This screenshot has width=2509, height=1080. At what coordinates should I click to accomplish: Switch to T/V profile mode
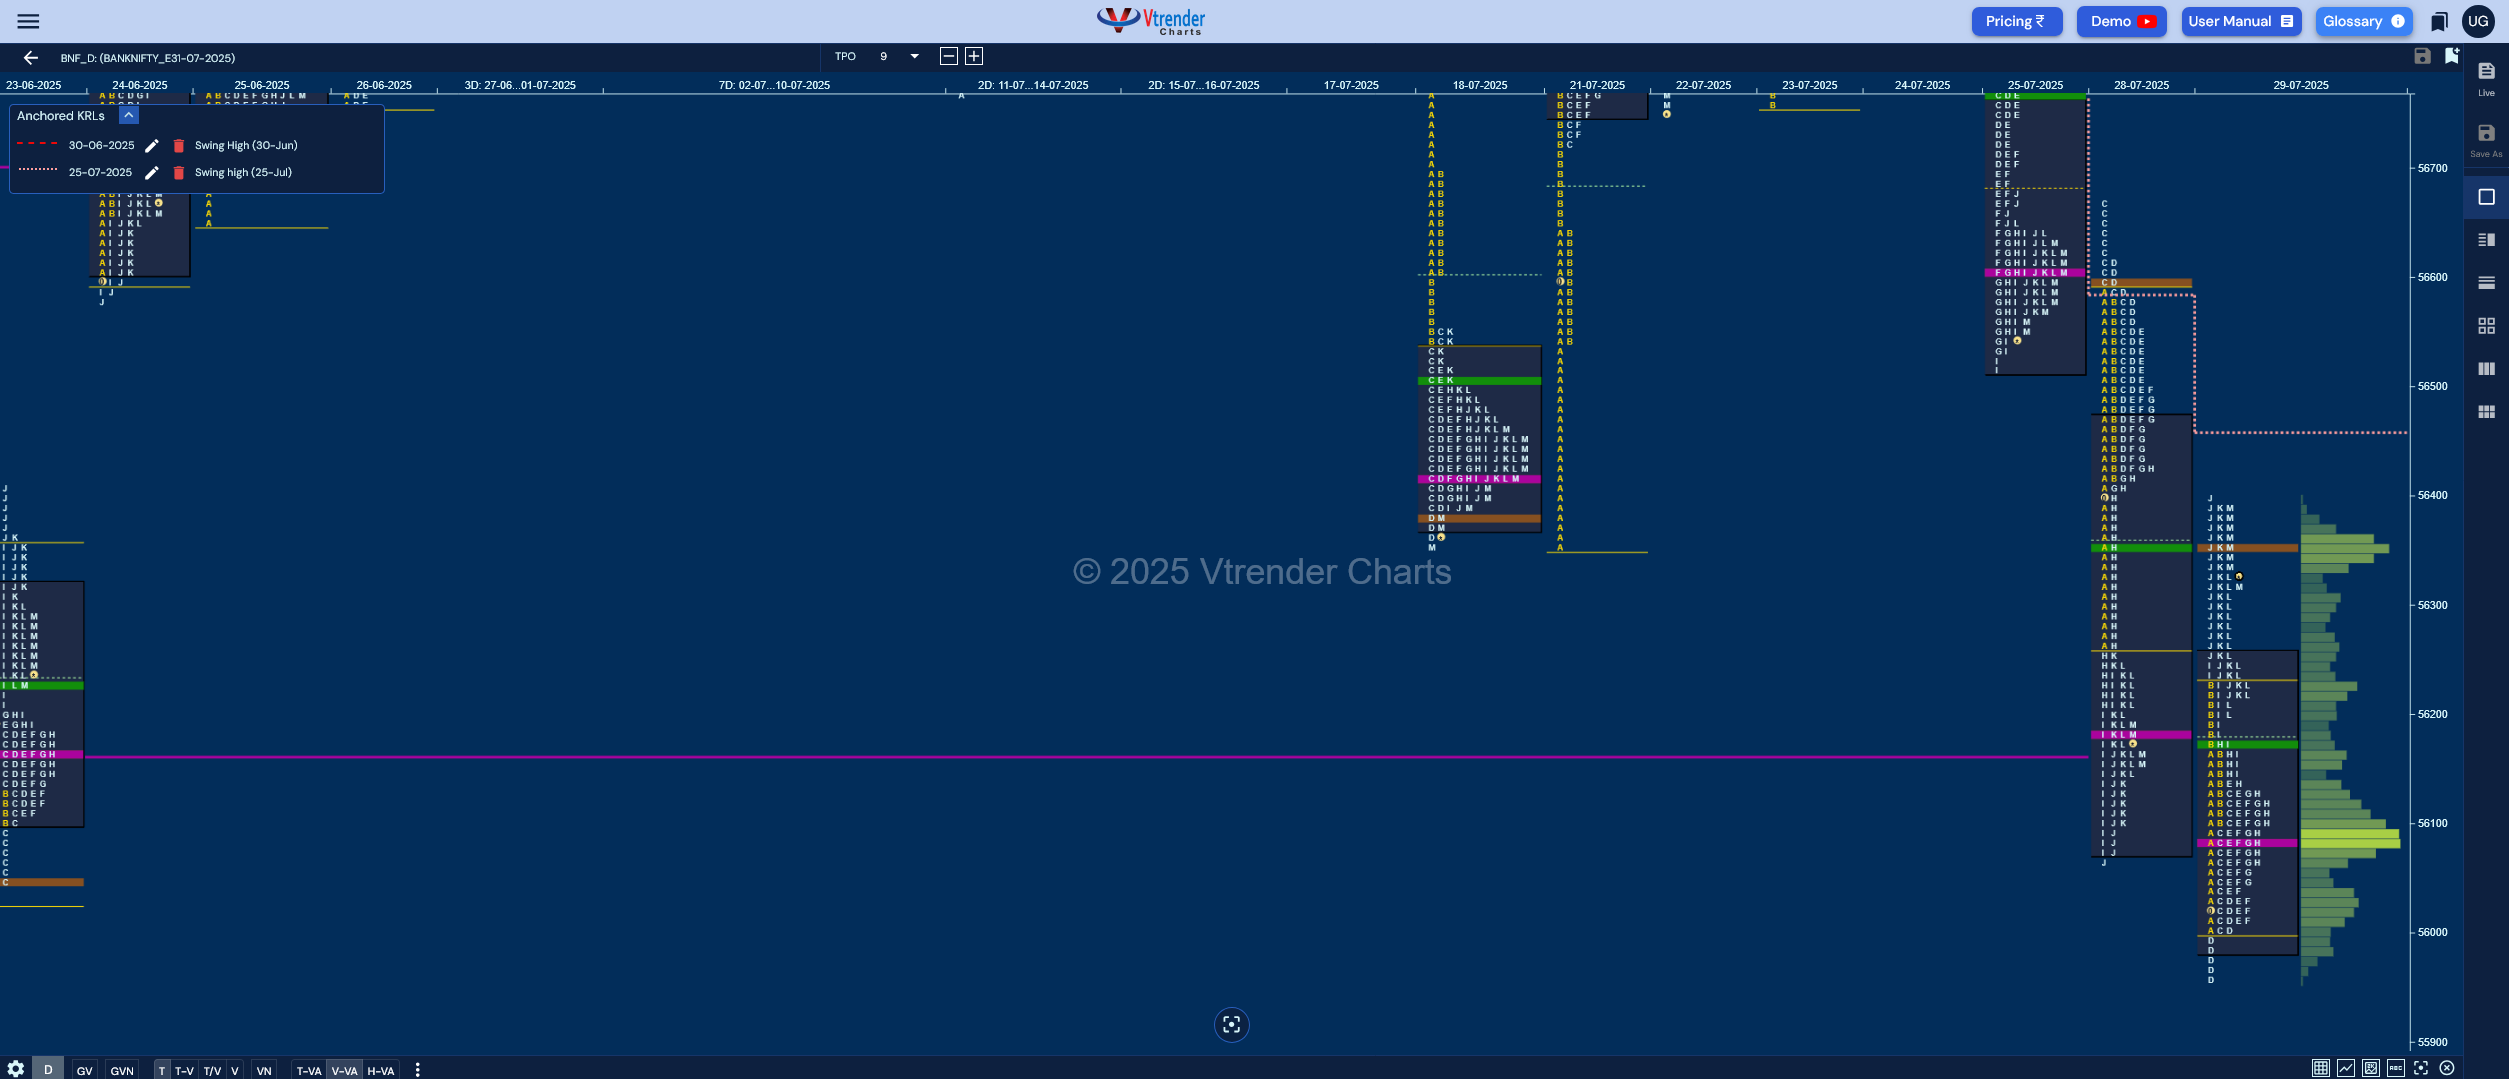point(212,1071)
